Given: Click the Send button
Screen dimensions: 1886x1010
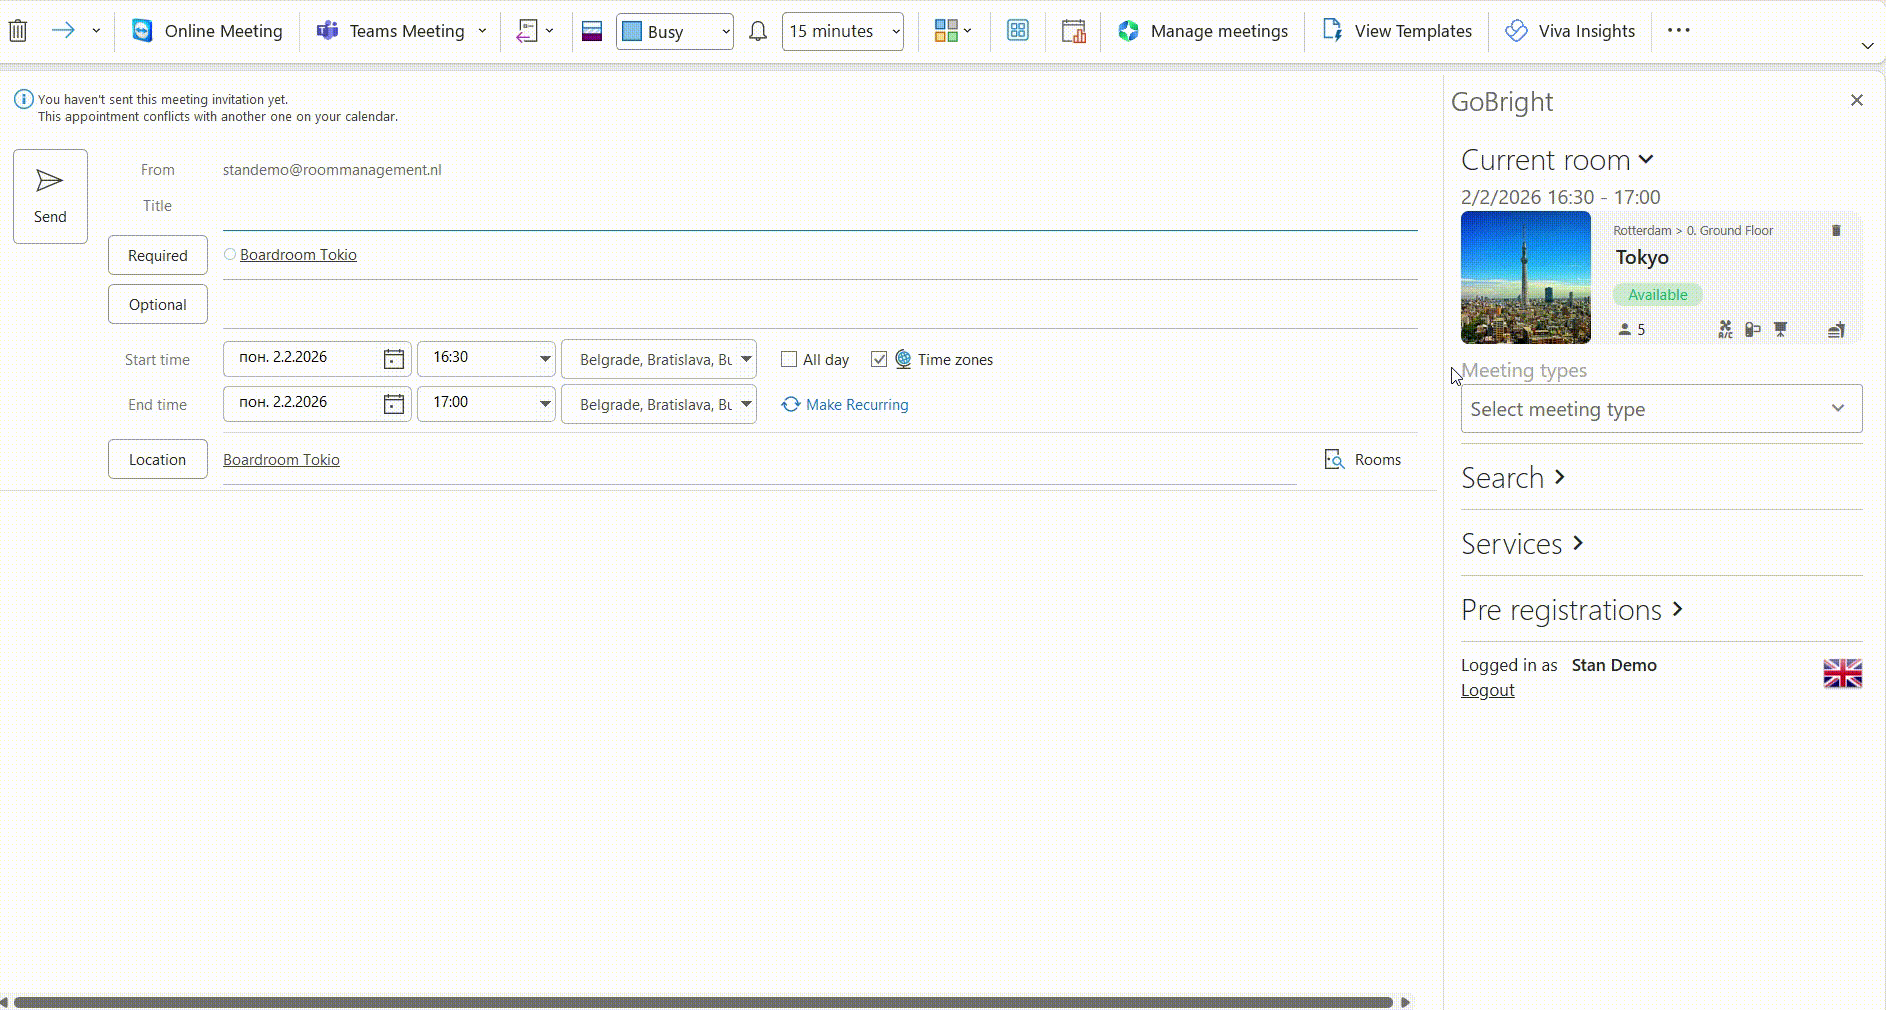Looking at the screenshot, I should (x=50, y=196).
